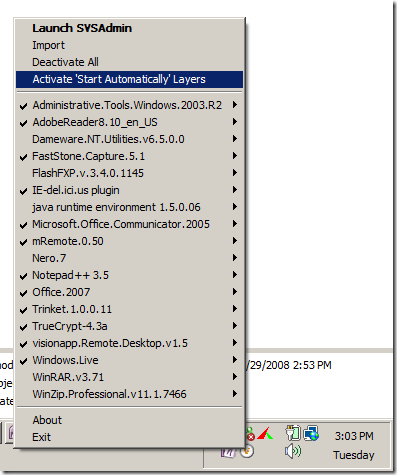Untick the Trinket.1.0.0.11 checkmark
The image size is (397, 475).
click(x=23, y=310)
